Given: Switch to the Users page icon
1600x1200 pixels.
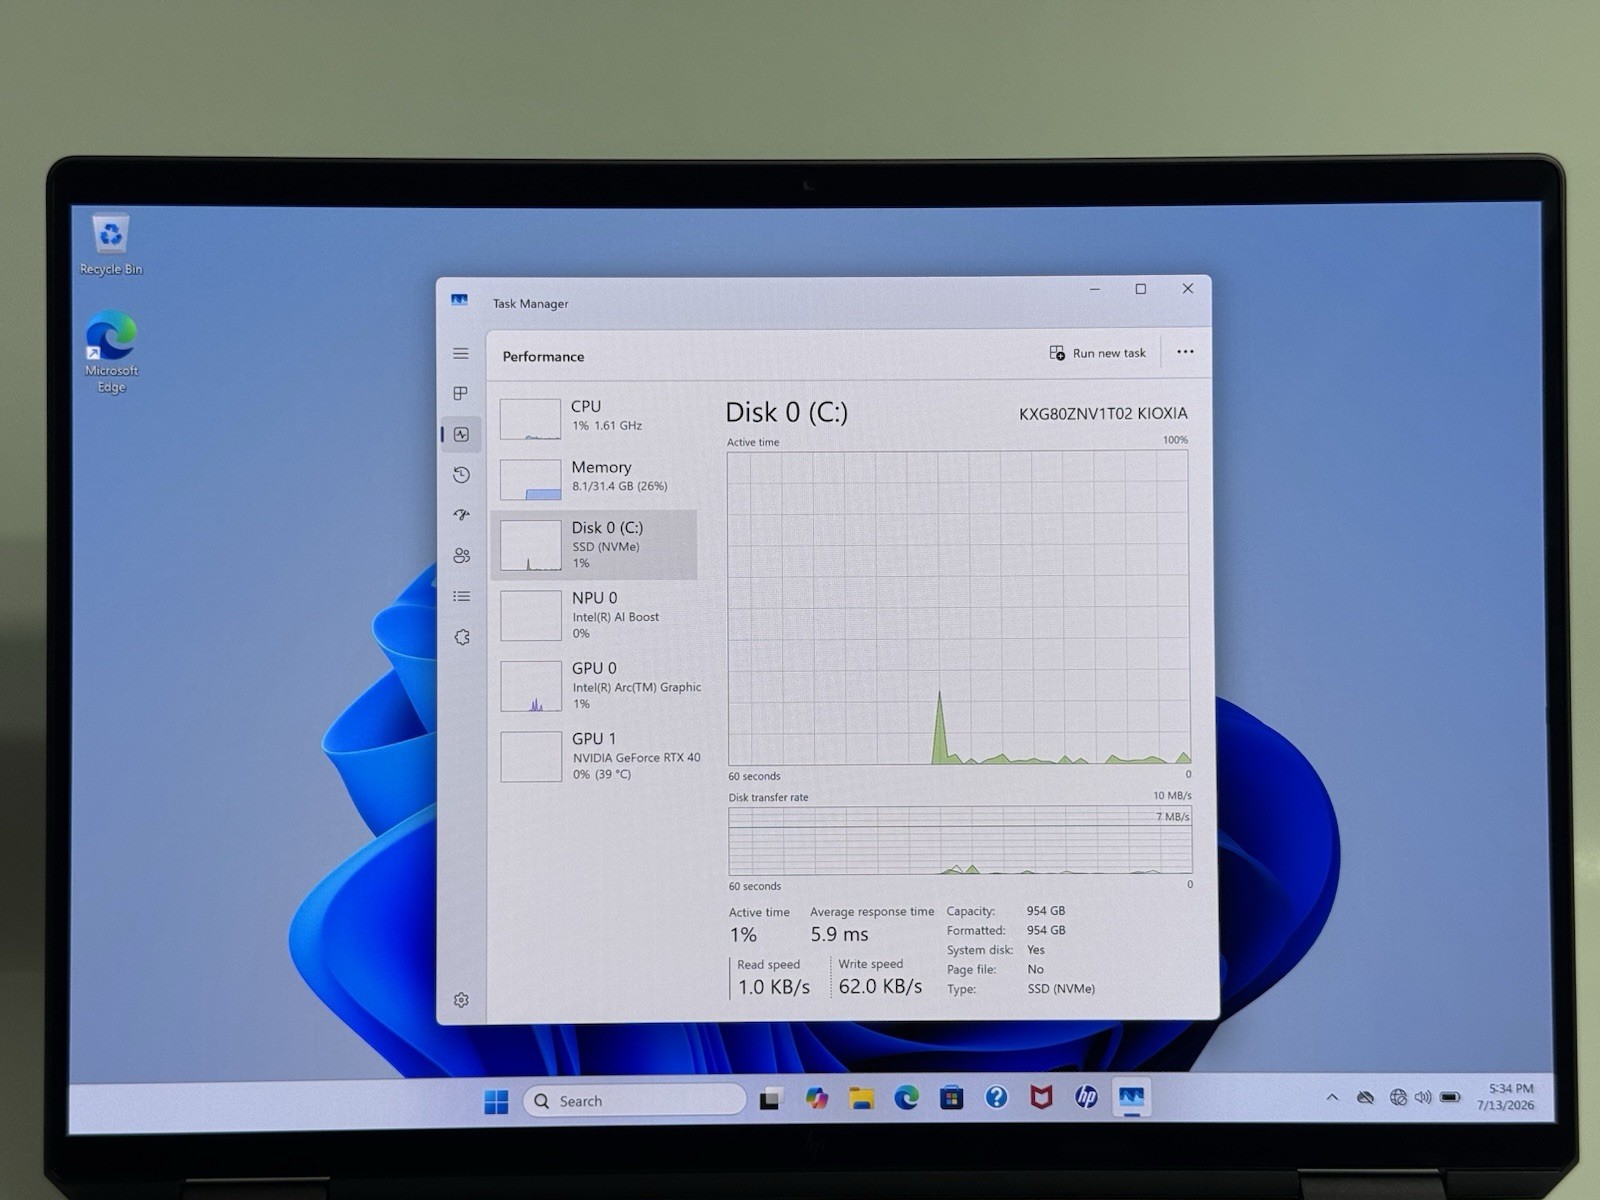Looking at the screenshot, I should [x=461, y=556].
